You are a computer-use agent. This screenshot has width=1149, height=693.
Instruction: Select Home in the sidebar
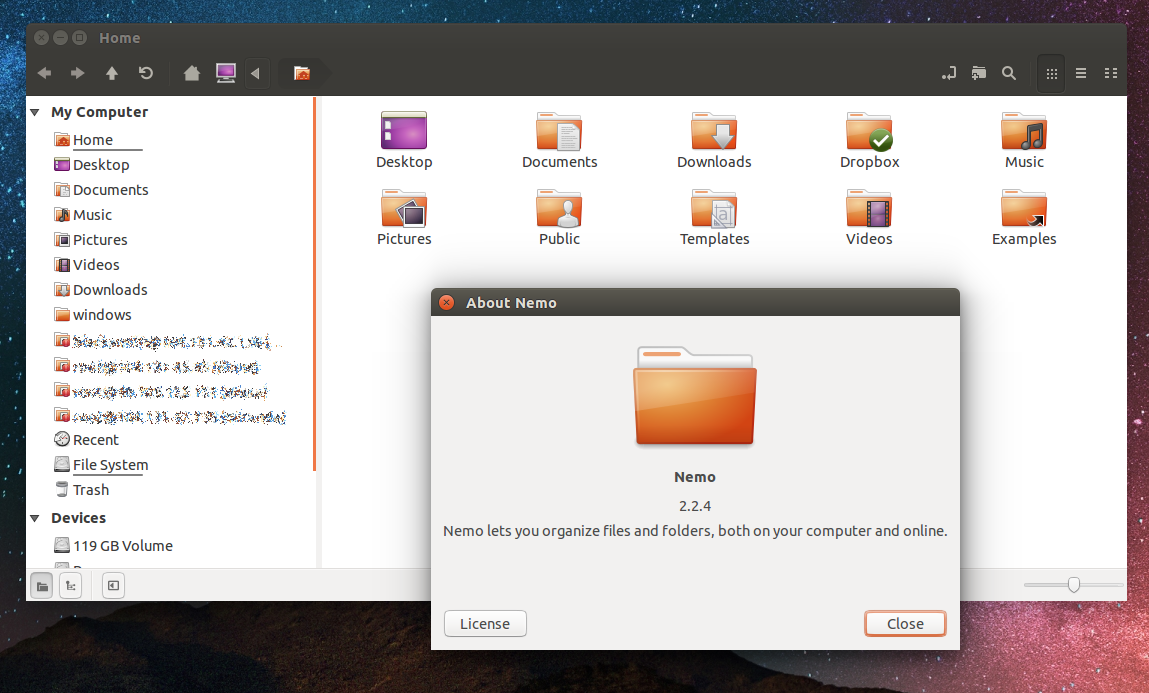pyautogui.click(x=93, y=140)
